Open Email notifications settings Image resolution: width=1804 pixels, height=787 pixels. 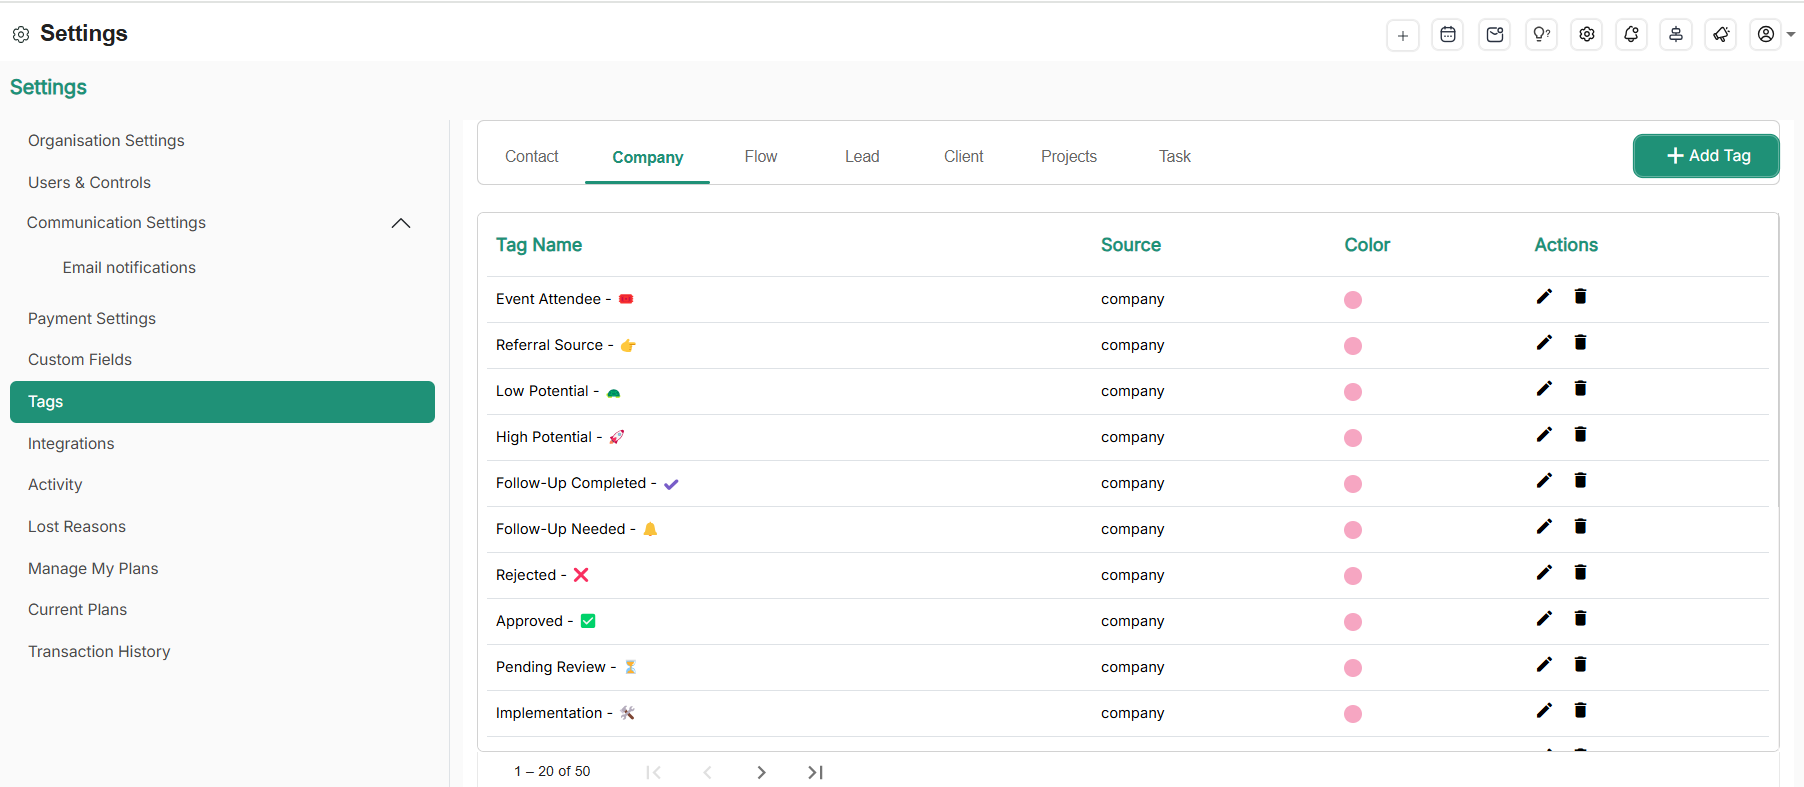point(129,268)
